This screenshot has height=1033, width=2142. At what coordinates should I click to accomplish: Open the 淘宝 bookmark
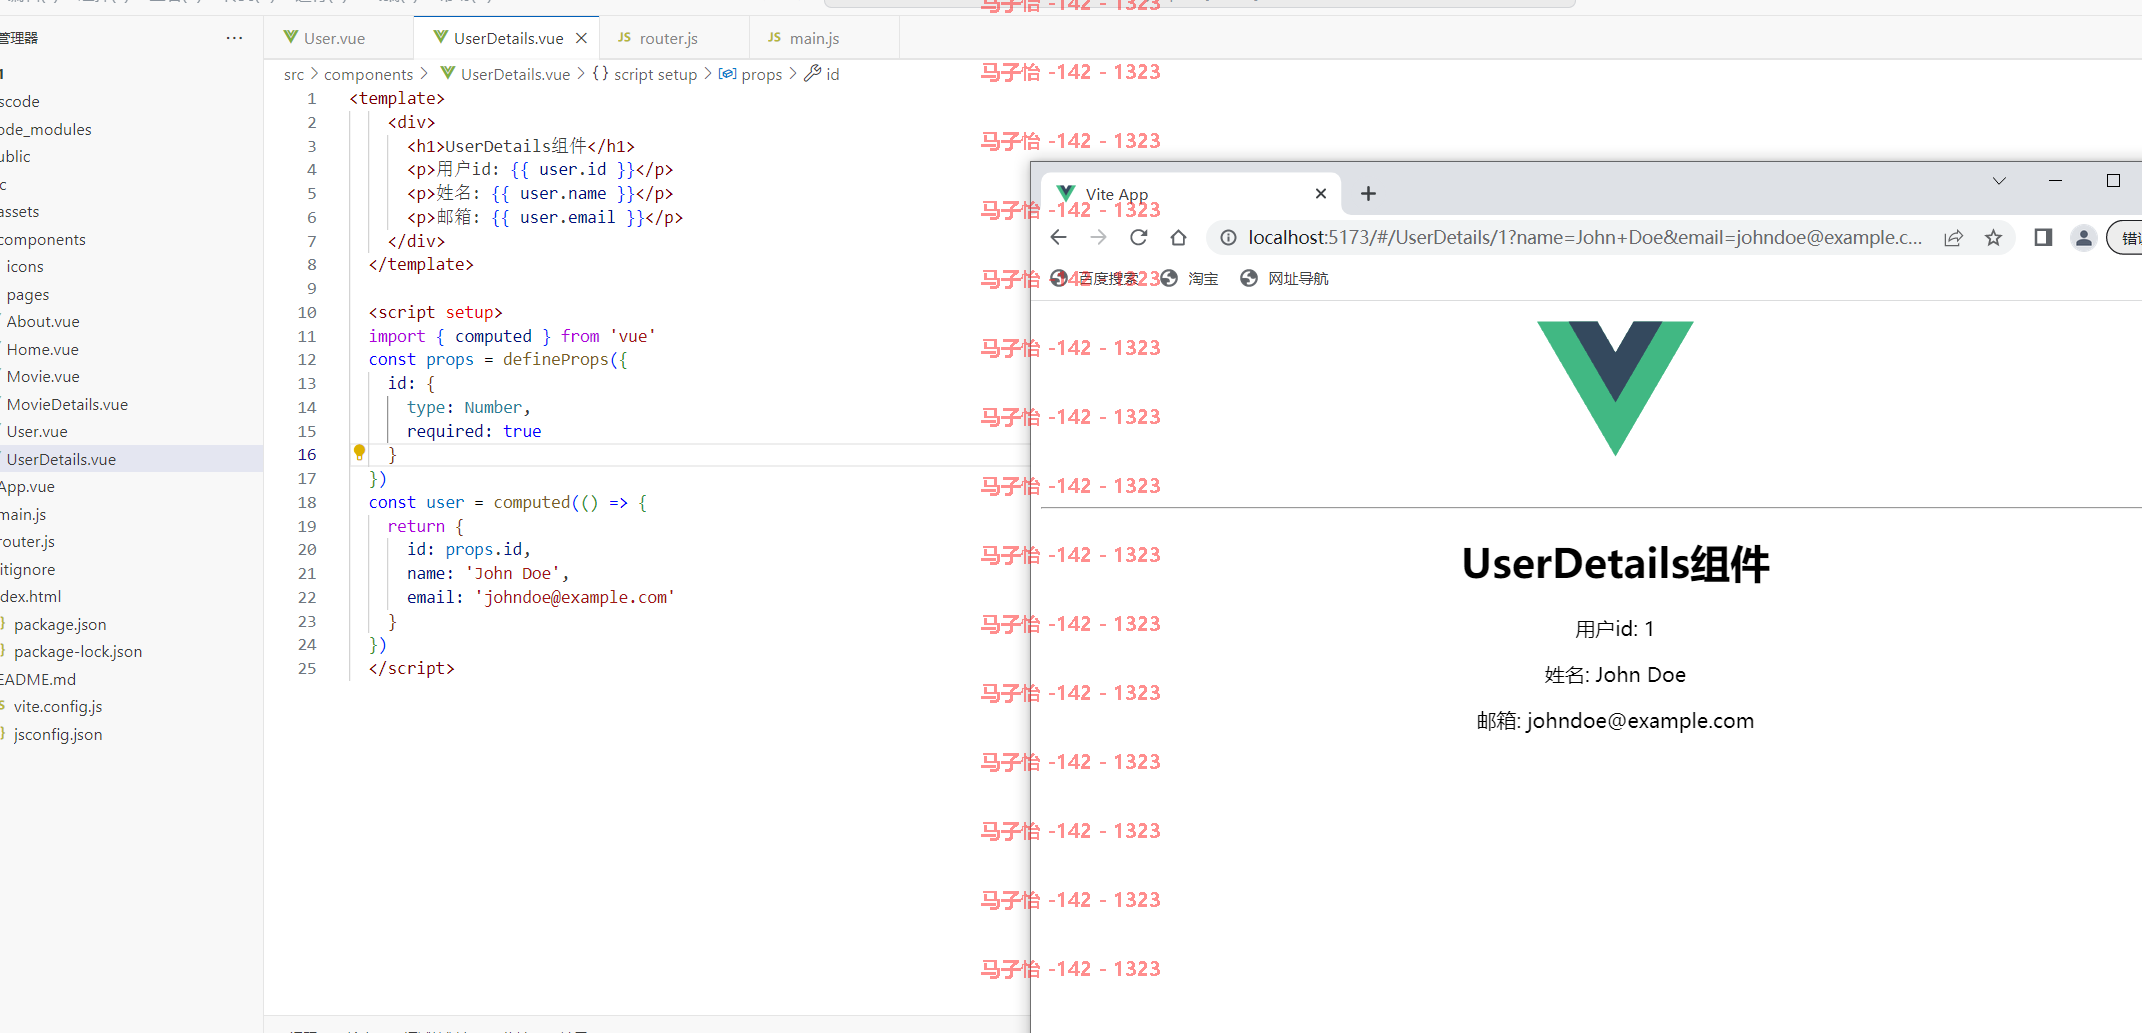coord(1189,278)
